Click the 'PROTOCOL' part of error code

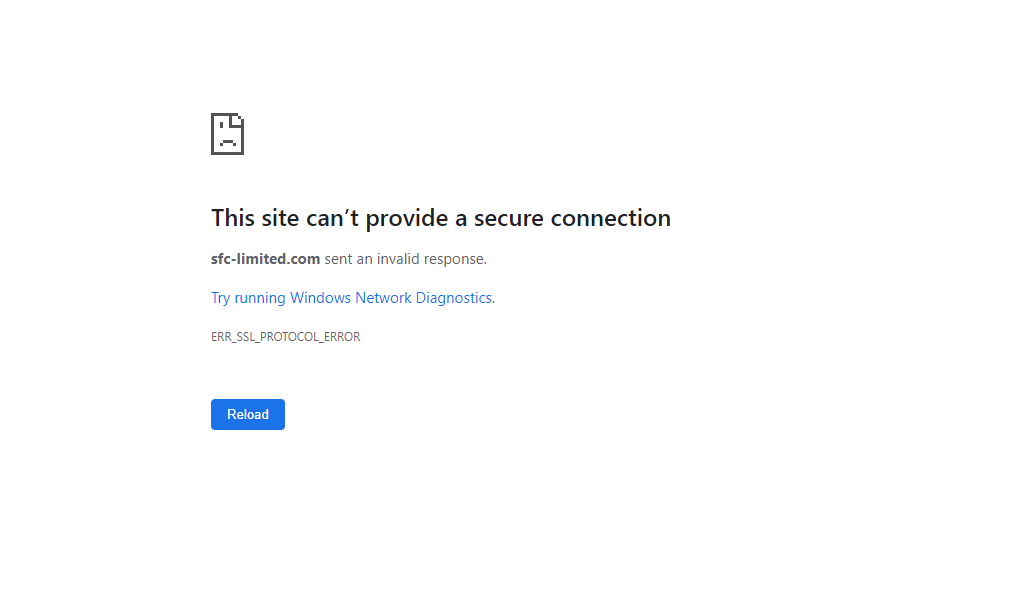point(289,337)
